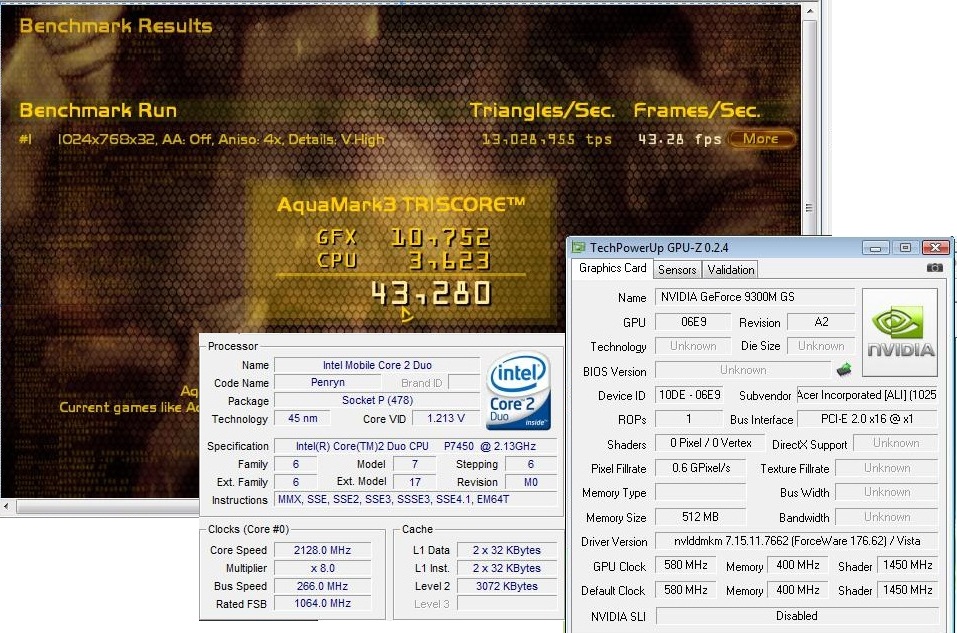Screen dimensions: 957x633
Task: Maximize the GPU-Z window
Action: 905,248
